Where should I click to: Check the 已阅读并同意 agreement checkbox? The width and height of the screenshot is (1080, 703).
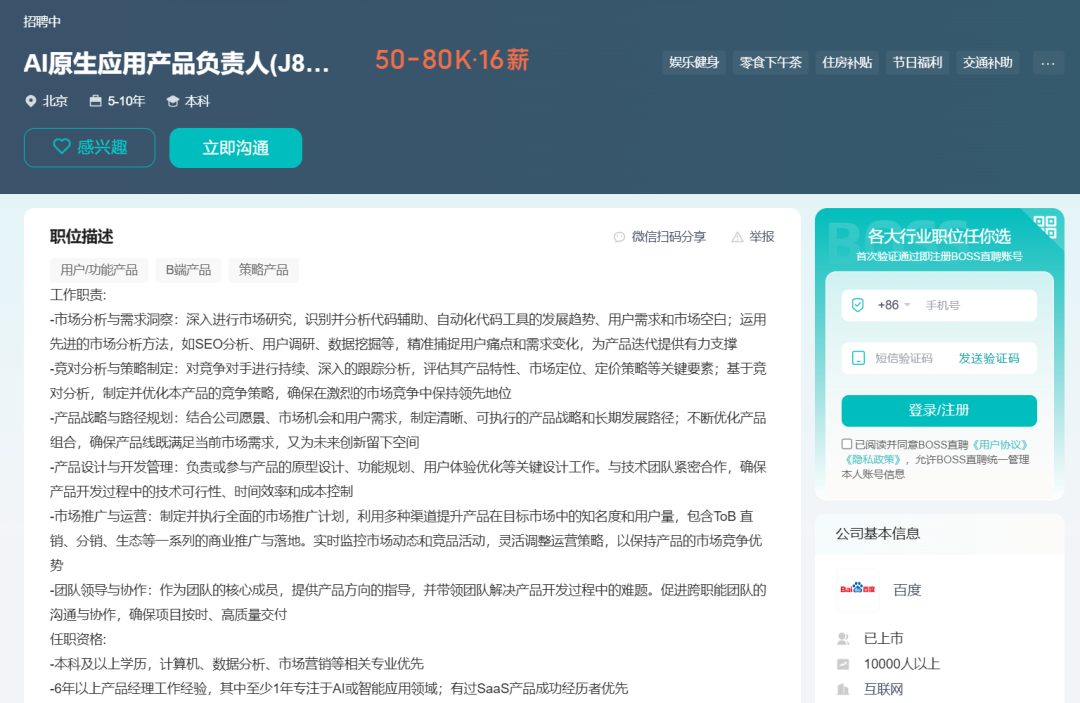click(846, 444)
